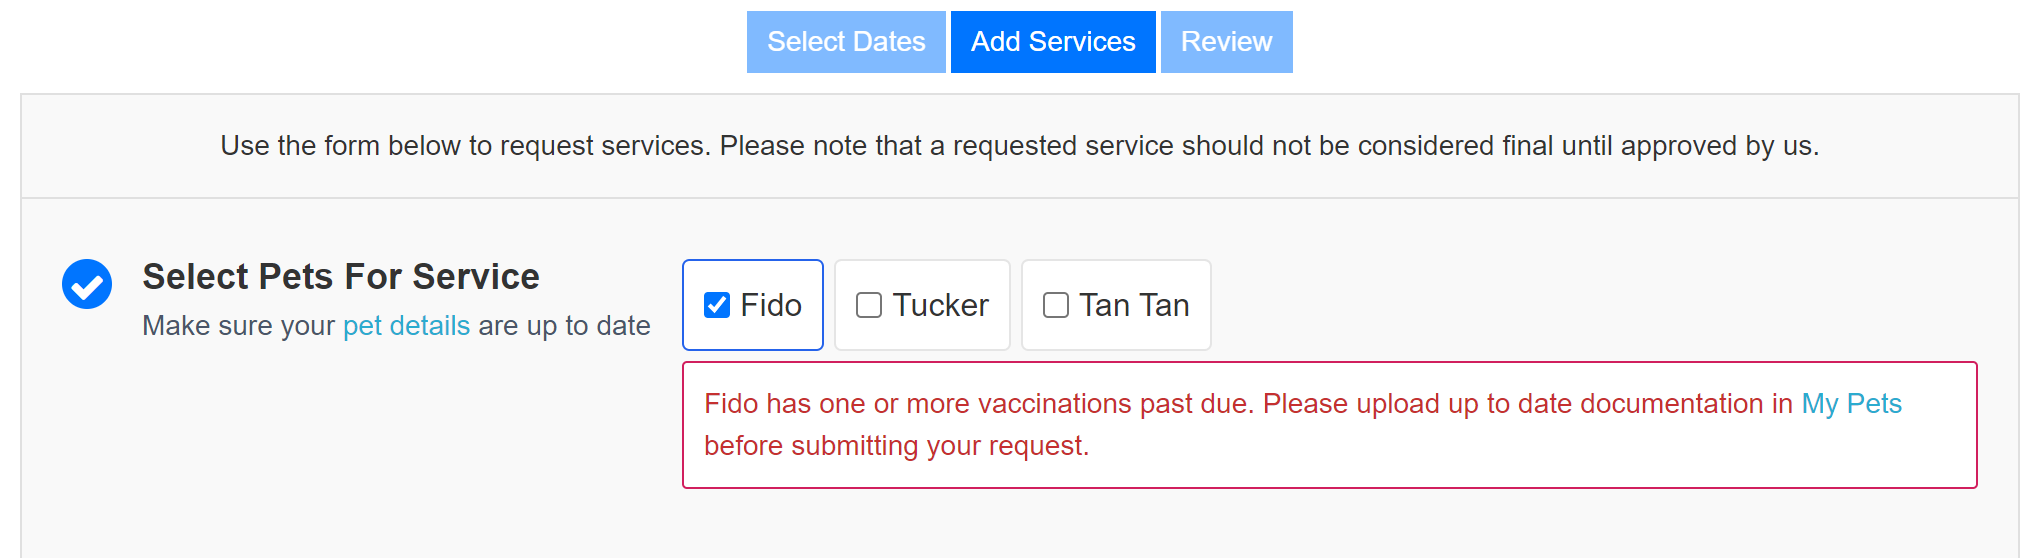Click the 'Use the form below' instruction text
The width and height of the screenshot is (2039, 558).
tap(1019, 146)
